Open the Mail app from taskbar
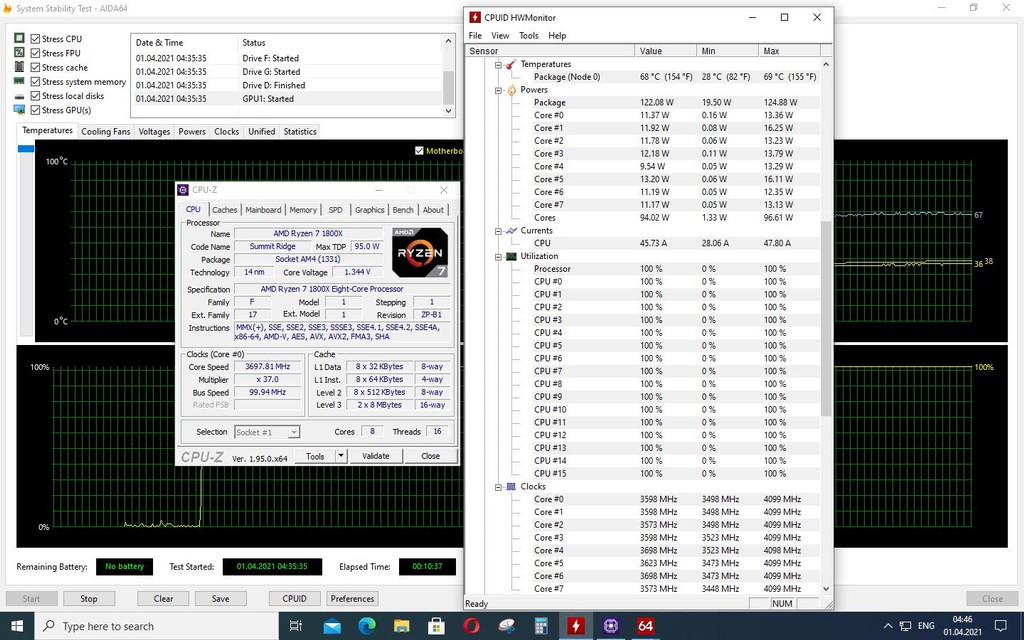 click(x=332, y=626)
